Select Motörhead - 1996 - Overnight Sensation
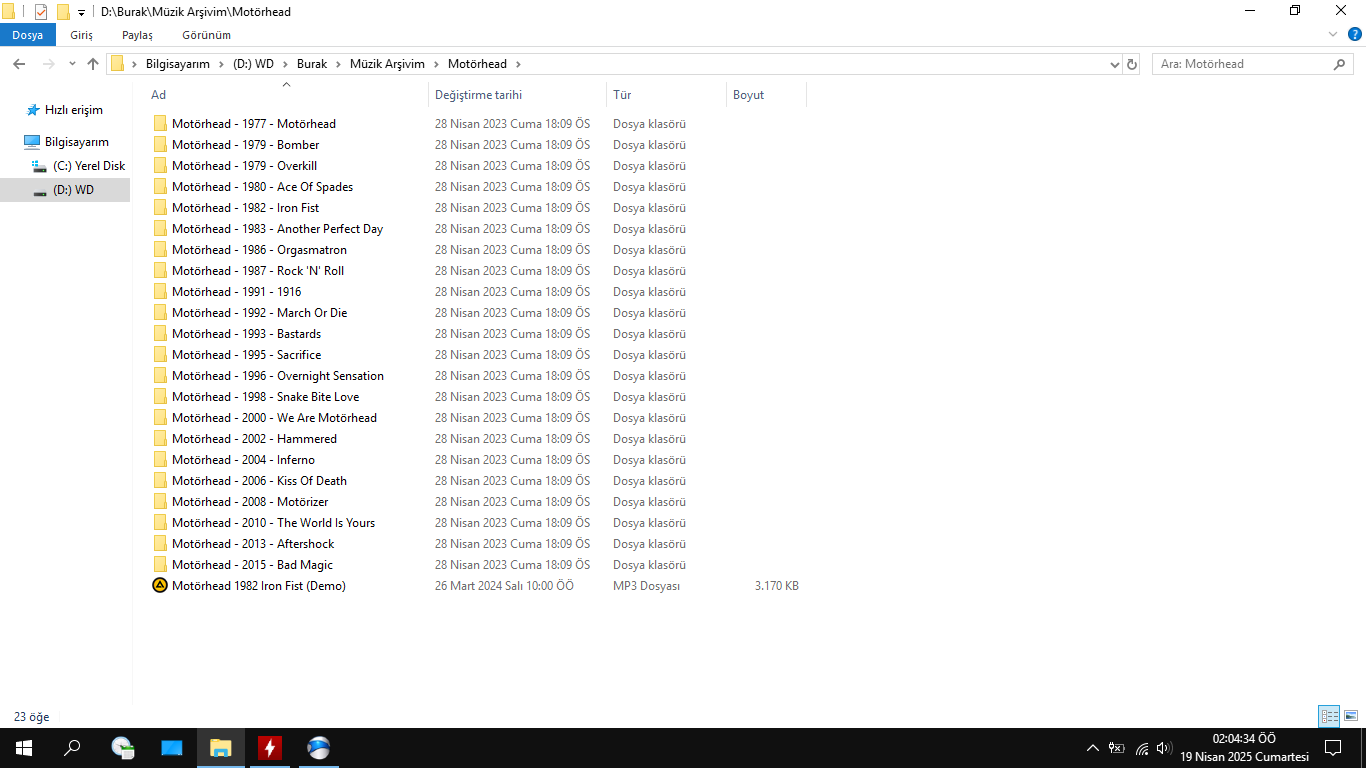The image size is (1366, 768). [278, 376]
